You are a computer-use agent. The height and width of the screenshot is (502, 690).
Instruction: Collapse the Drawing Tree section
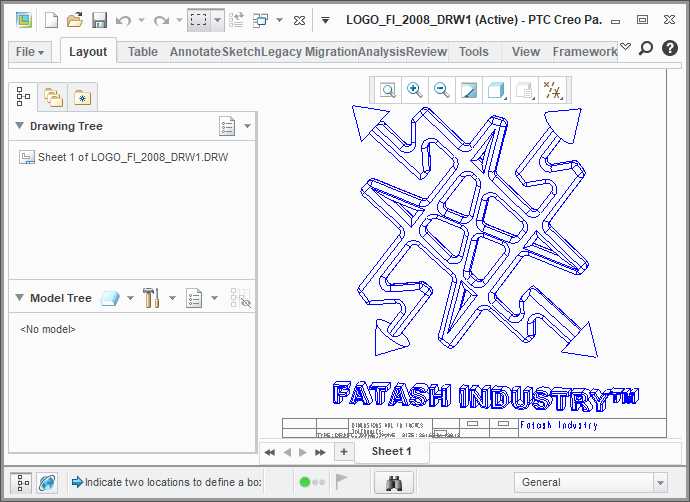[x=19, y=125]
